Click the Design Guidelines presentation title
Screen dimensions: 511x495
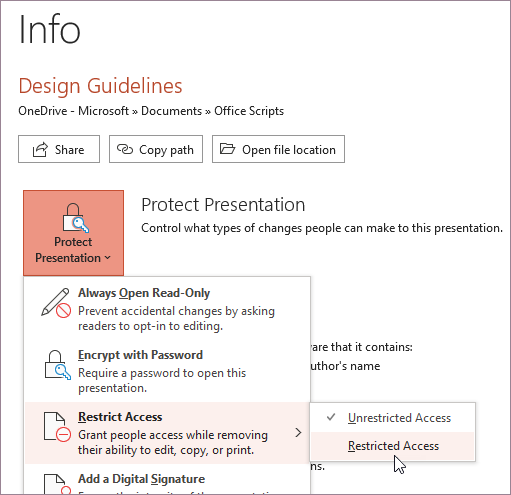click(100, 86)
